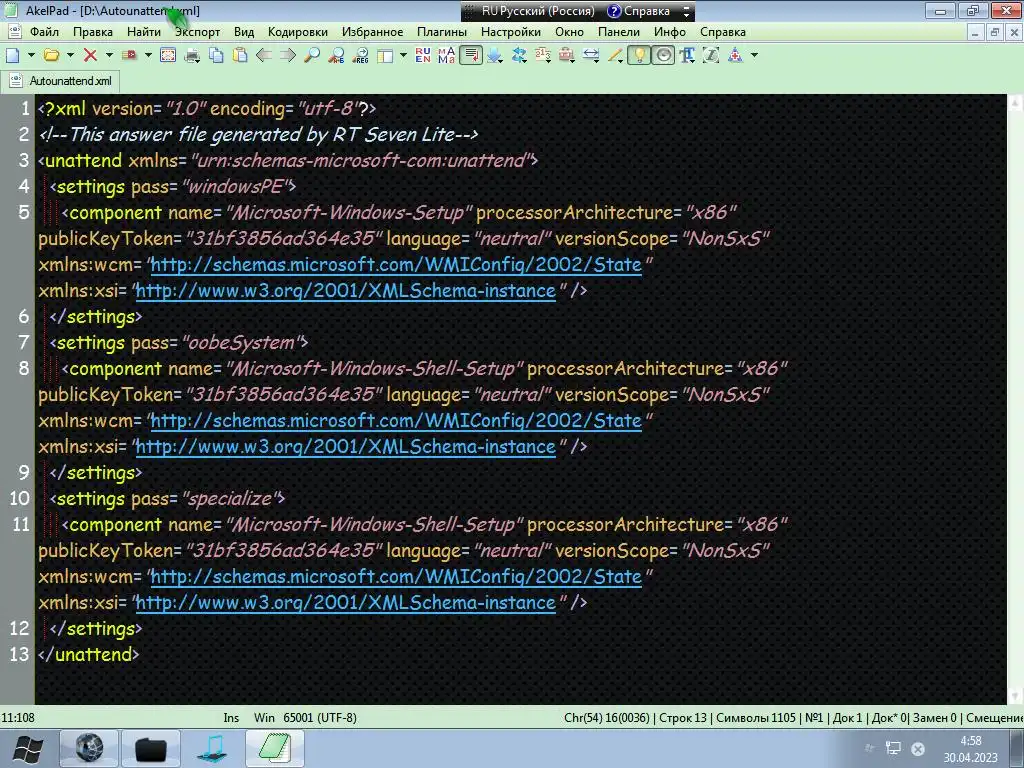Click the RU/EN keyboard layout conversion icon
The image size is (1024, 768).
[x=423, y=56]
